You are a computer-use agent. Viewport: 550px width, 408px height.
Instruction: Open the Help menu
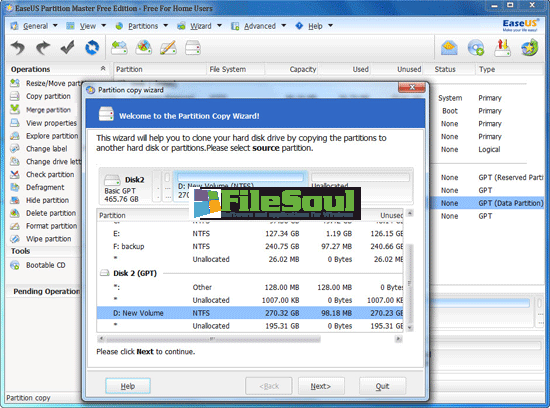point(315,26)
